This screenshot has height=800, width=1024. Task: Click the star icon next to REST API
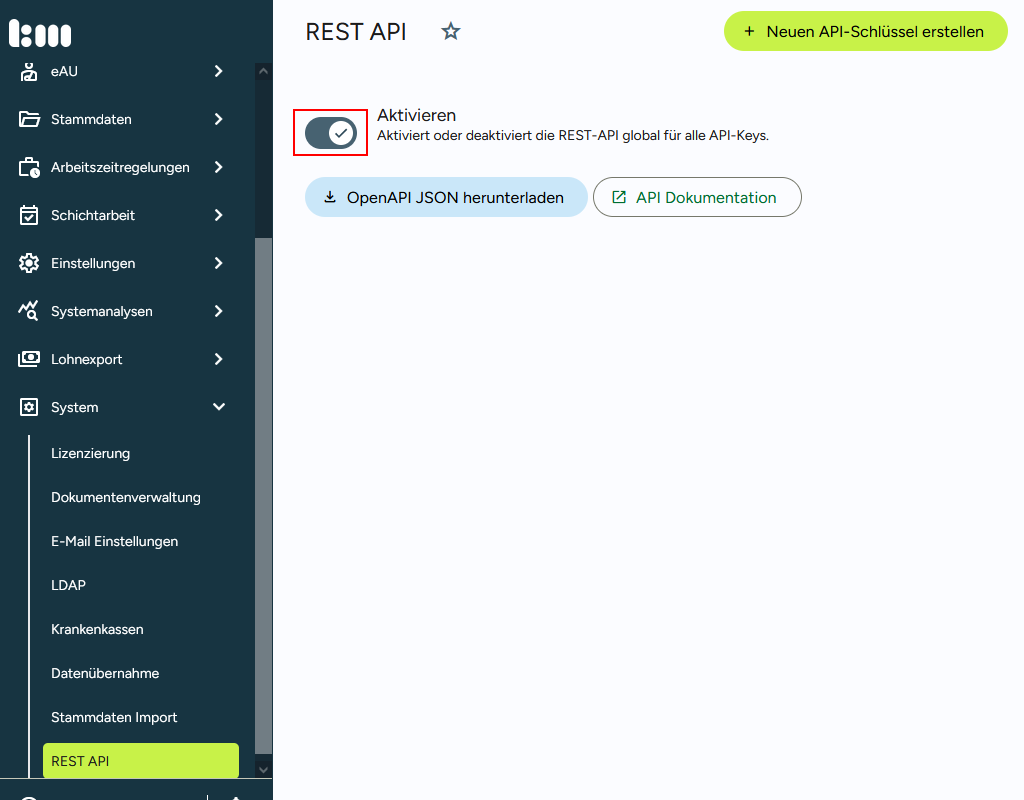450,31
